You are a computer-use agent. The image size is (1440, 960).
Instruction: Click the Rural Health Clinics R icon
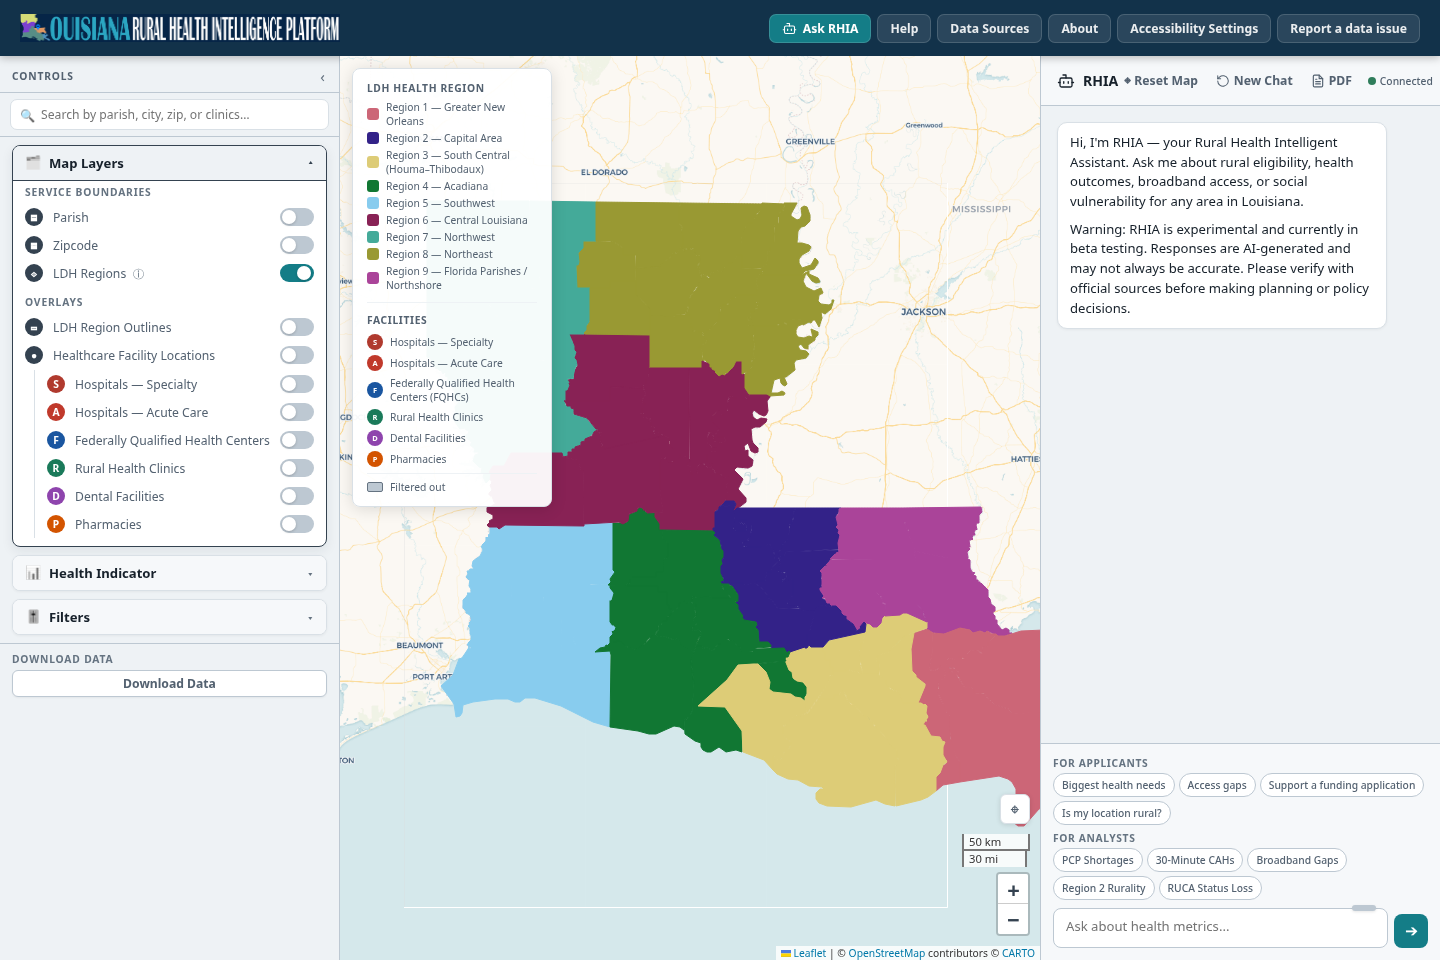coord(56,468)
